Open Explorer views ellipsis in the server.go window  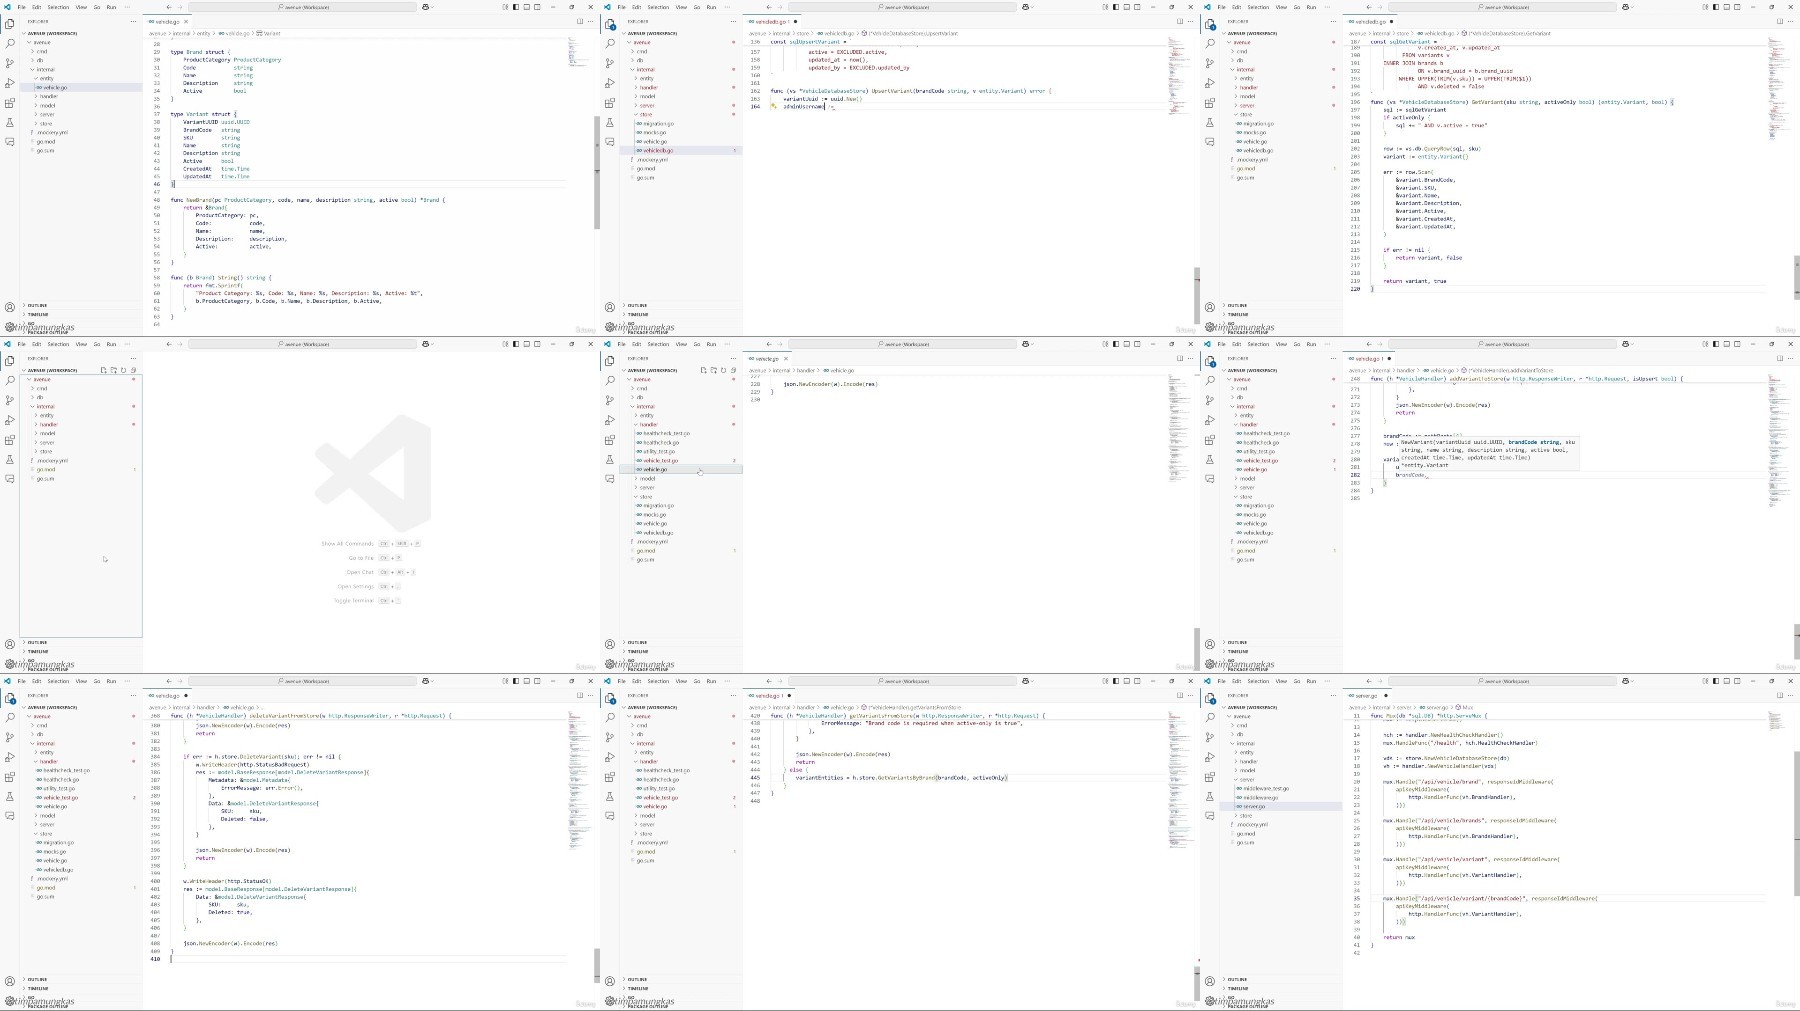click(1333, 695)
